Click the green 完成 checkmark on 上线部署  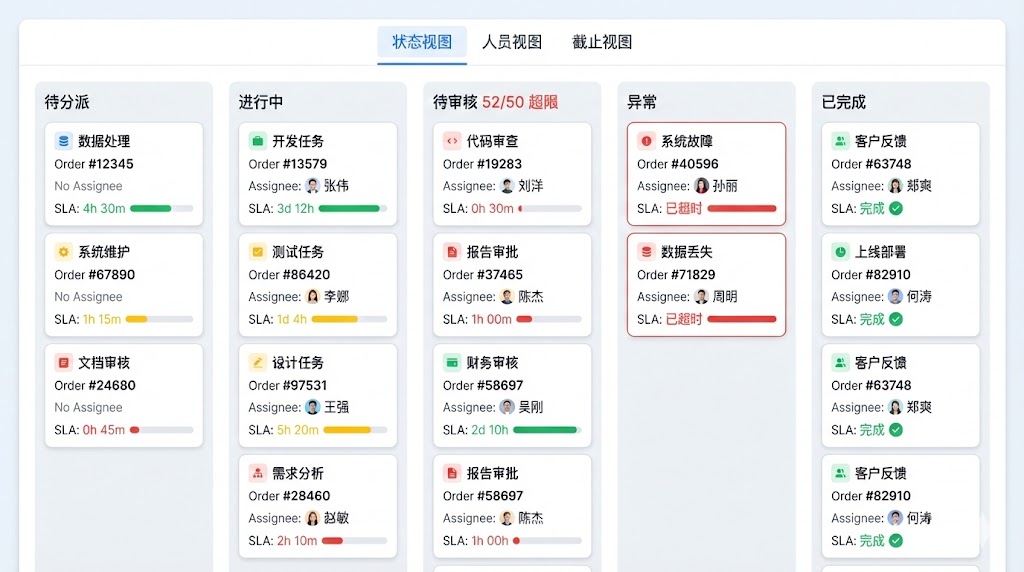[x=896, y=319]
